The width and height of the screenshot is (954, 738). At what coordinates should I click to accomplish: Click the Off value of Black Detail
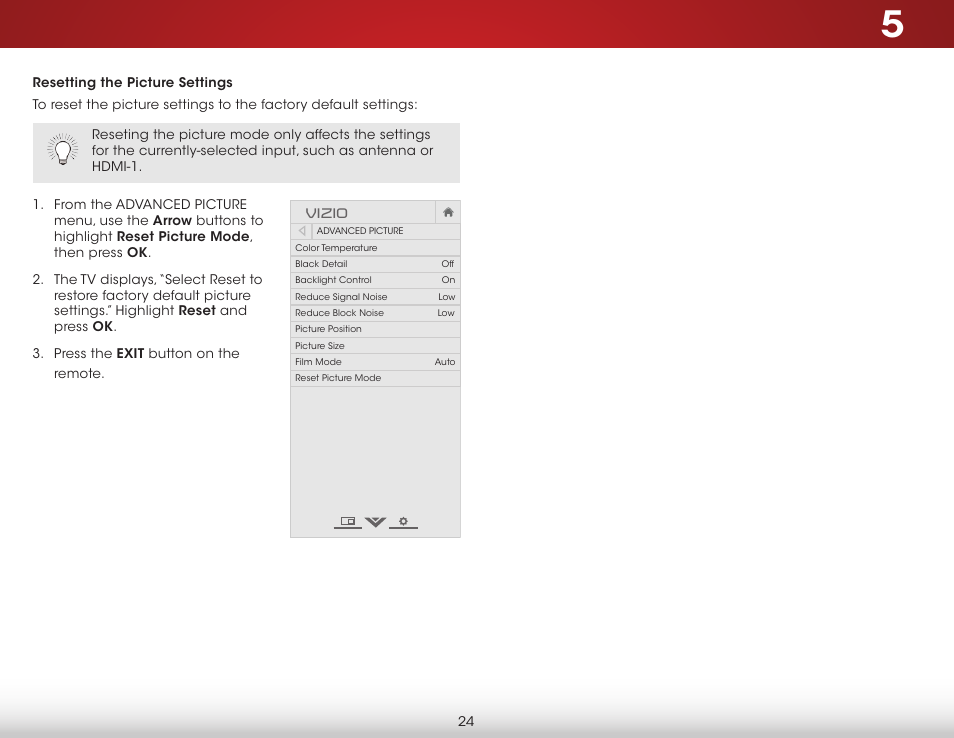(x=448, y=264)
